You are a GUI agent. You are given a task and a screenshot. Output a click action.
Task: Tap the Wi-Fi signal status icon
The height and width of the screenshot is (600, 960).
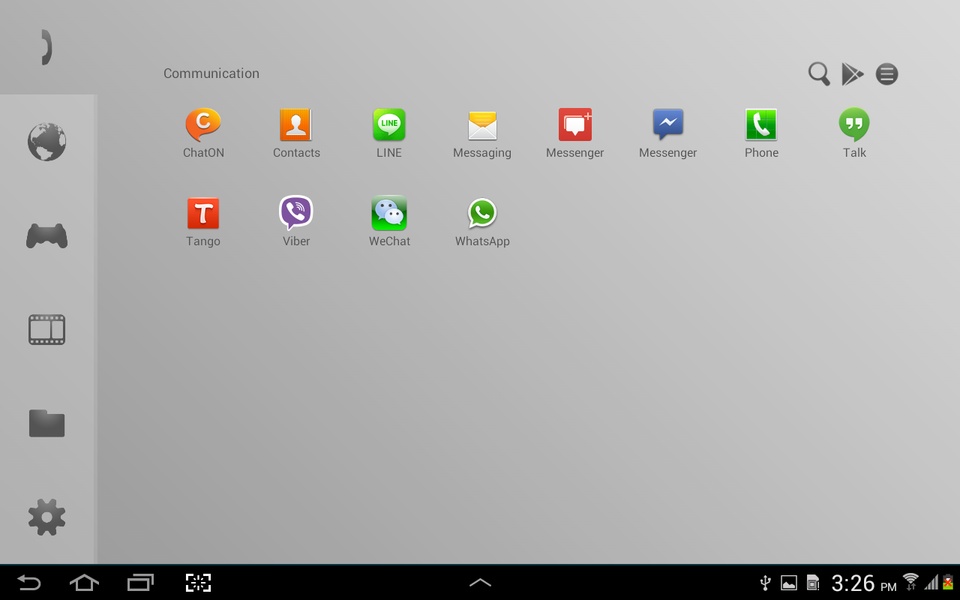910,582
